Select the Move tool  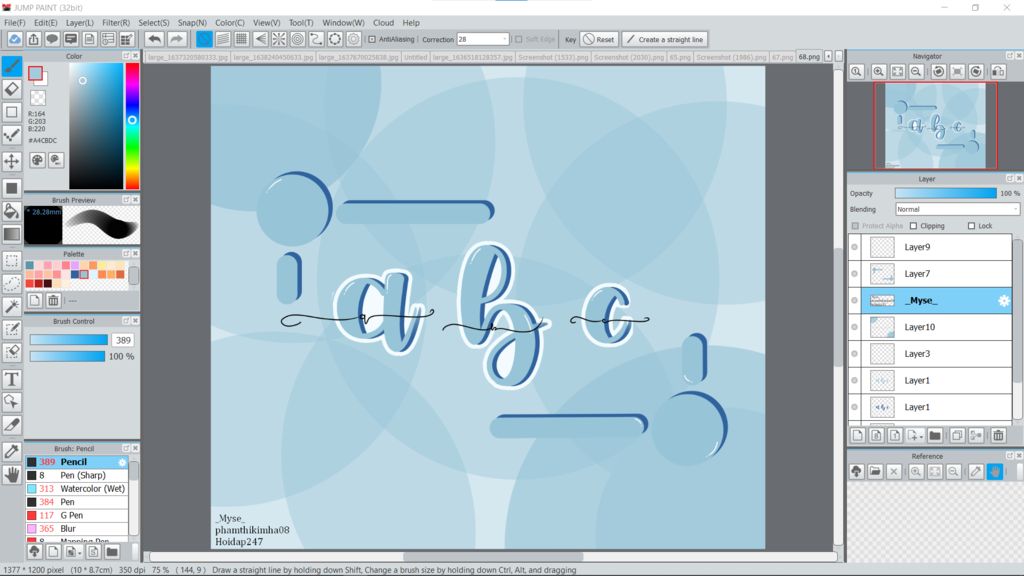tap(12, 161)
